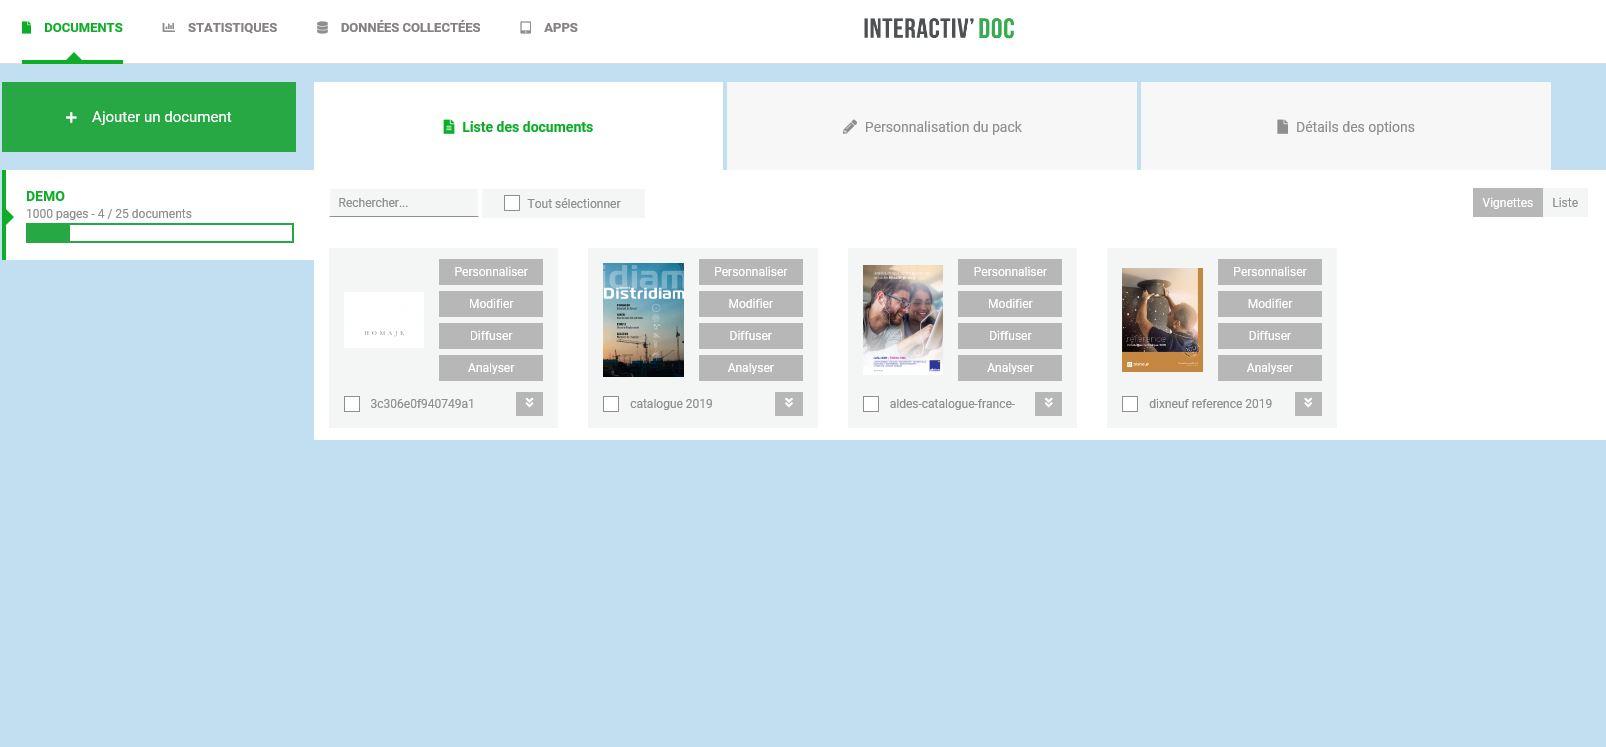Click the file icon beside Détails des options

(1282, 127)
